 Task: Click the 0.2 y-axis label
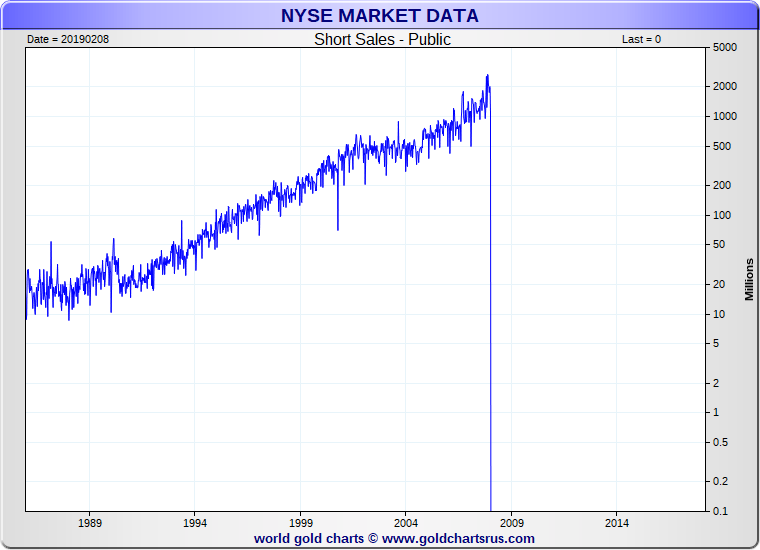pyautogui.click(x=720, y=481)
